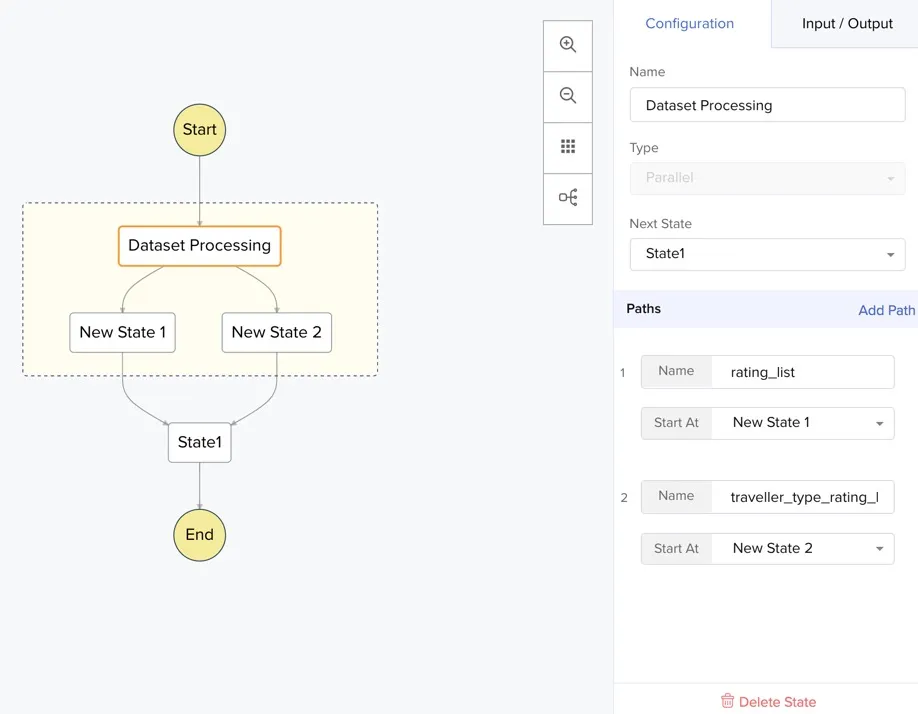Select the New State 2 node
The image size is (918, 714).
tap(276, 332)
